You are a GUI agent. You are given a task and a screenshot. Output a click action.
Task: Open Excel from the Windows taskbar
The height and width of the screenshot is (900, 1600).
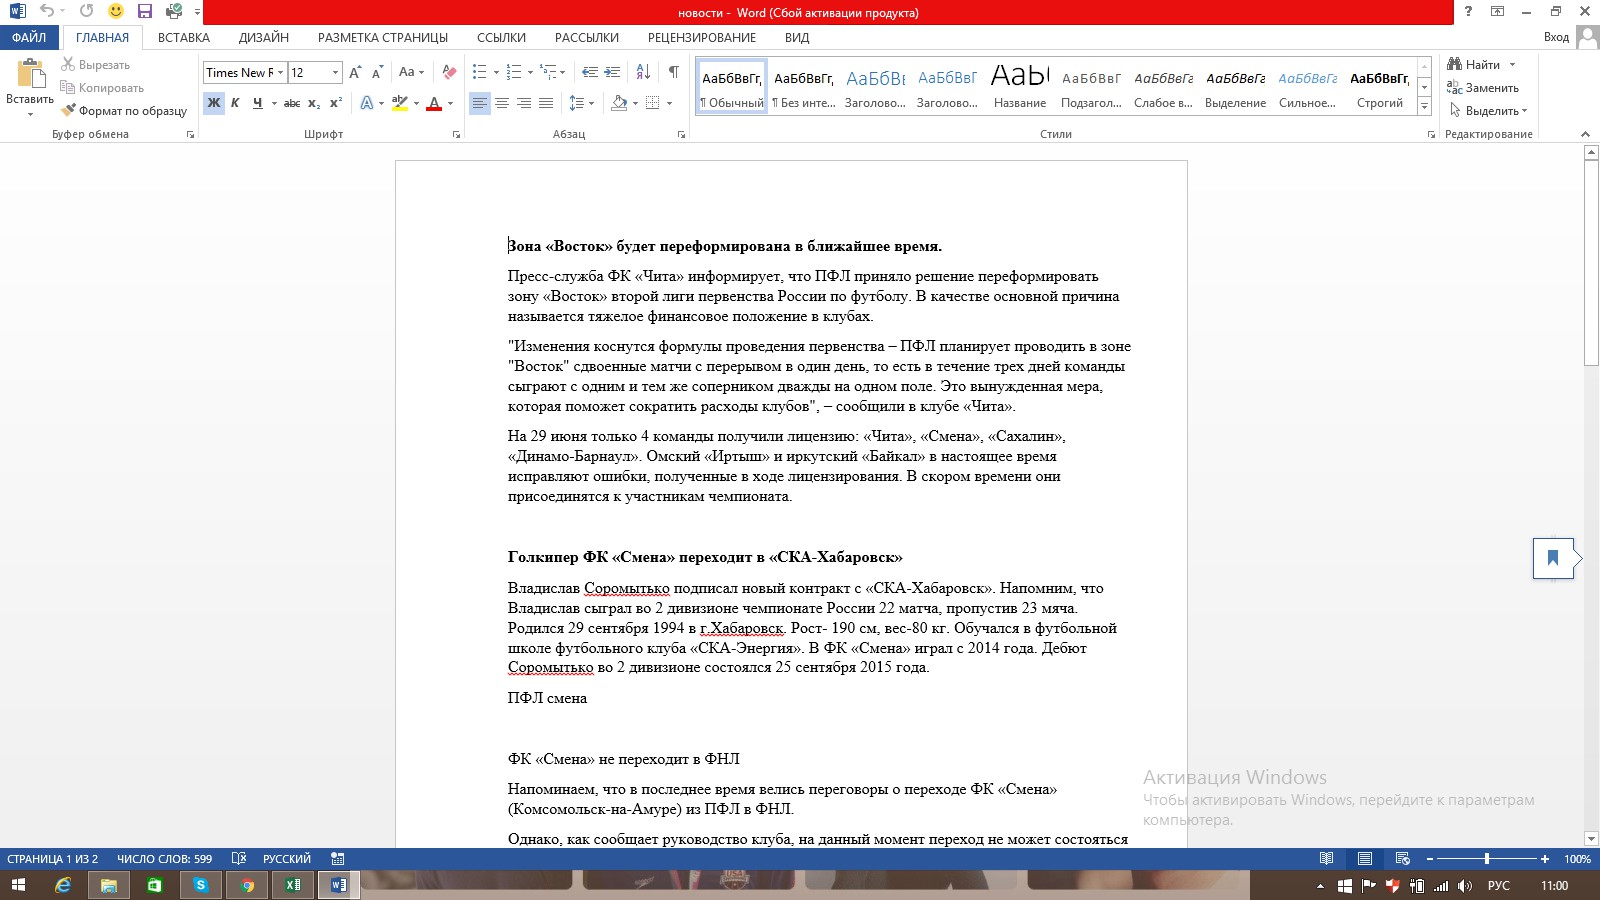[x=293, y=885]
